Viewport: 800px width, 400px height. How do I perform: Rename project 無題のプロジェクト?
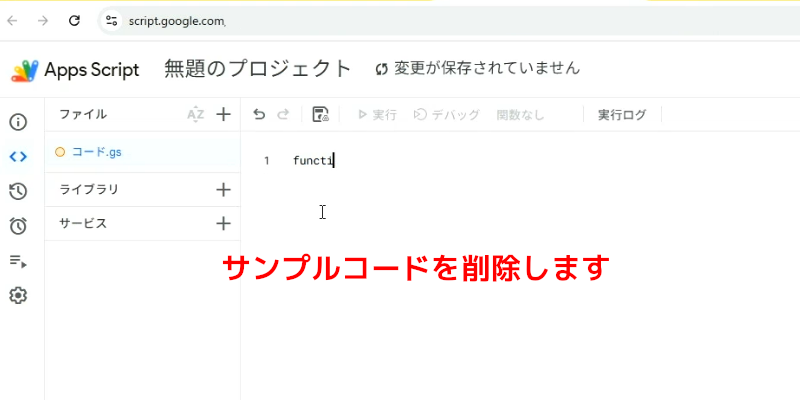(x=258, y=69)
